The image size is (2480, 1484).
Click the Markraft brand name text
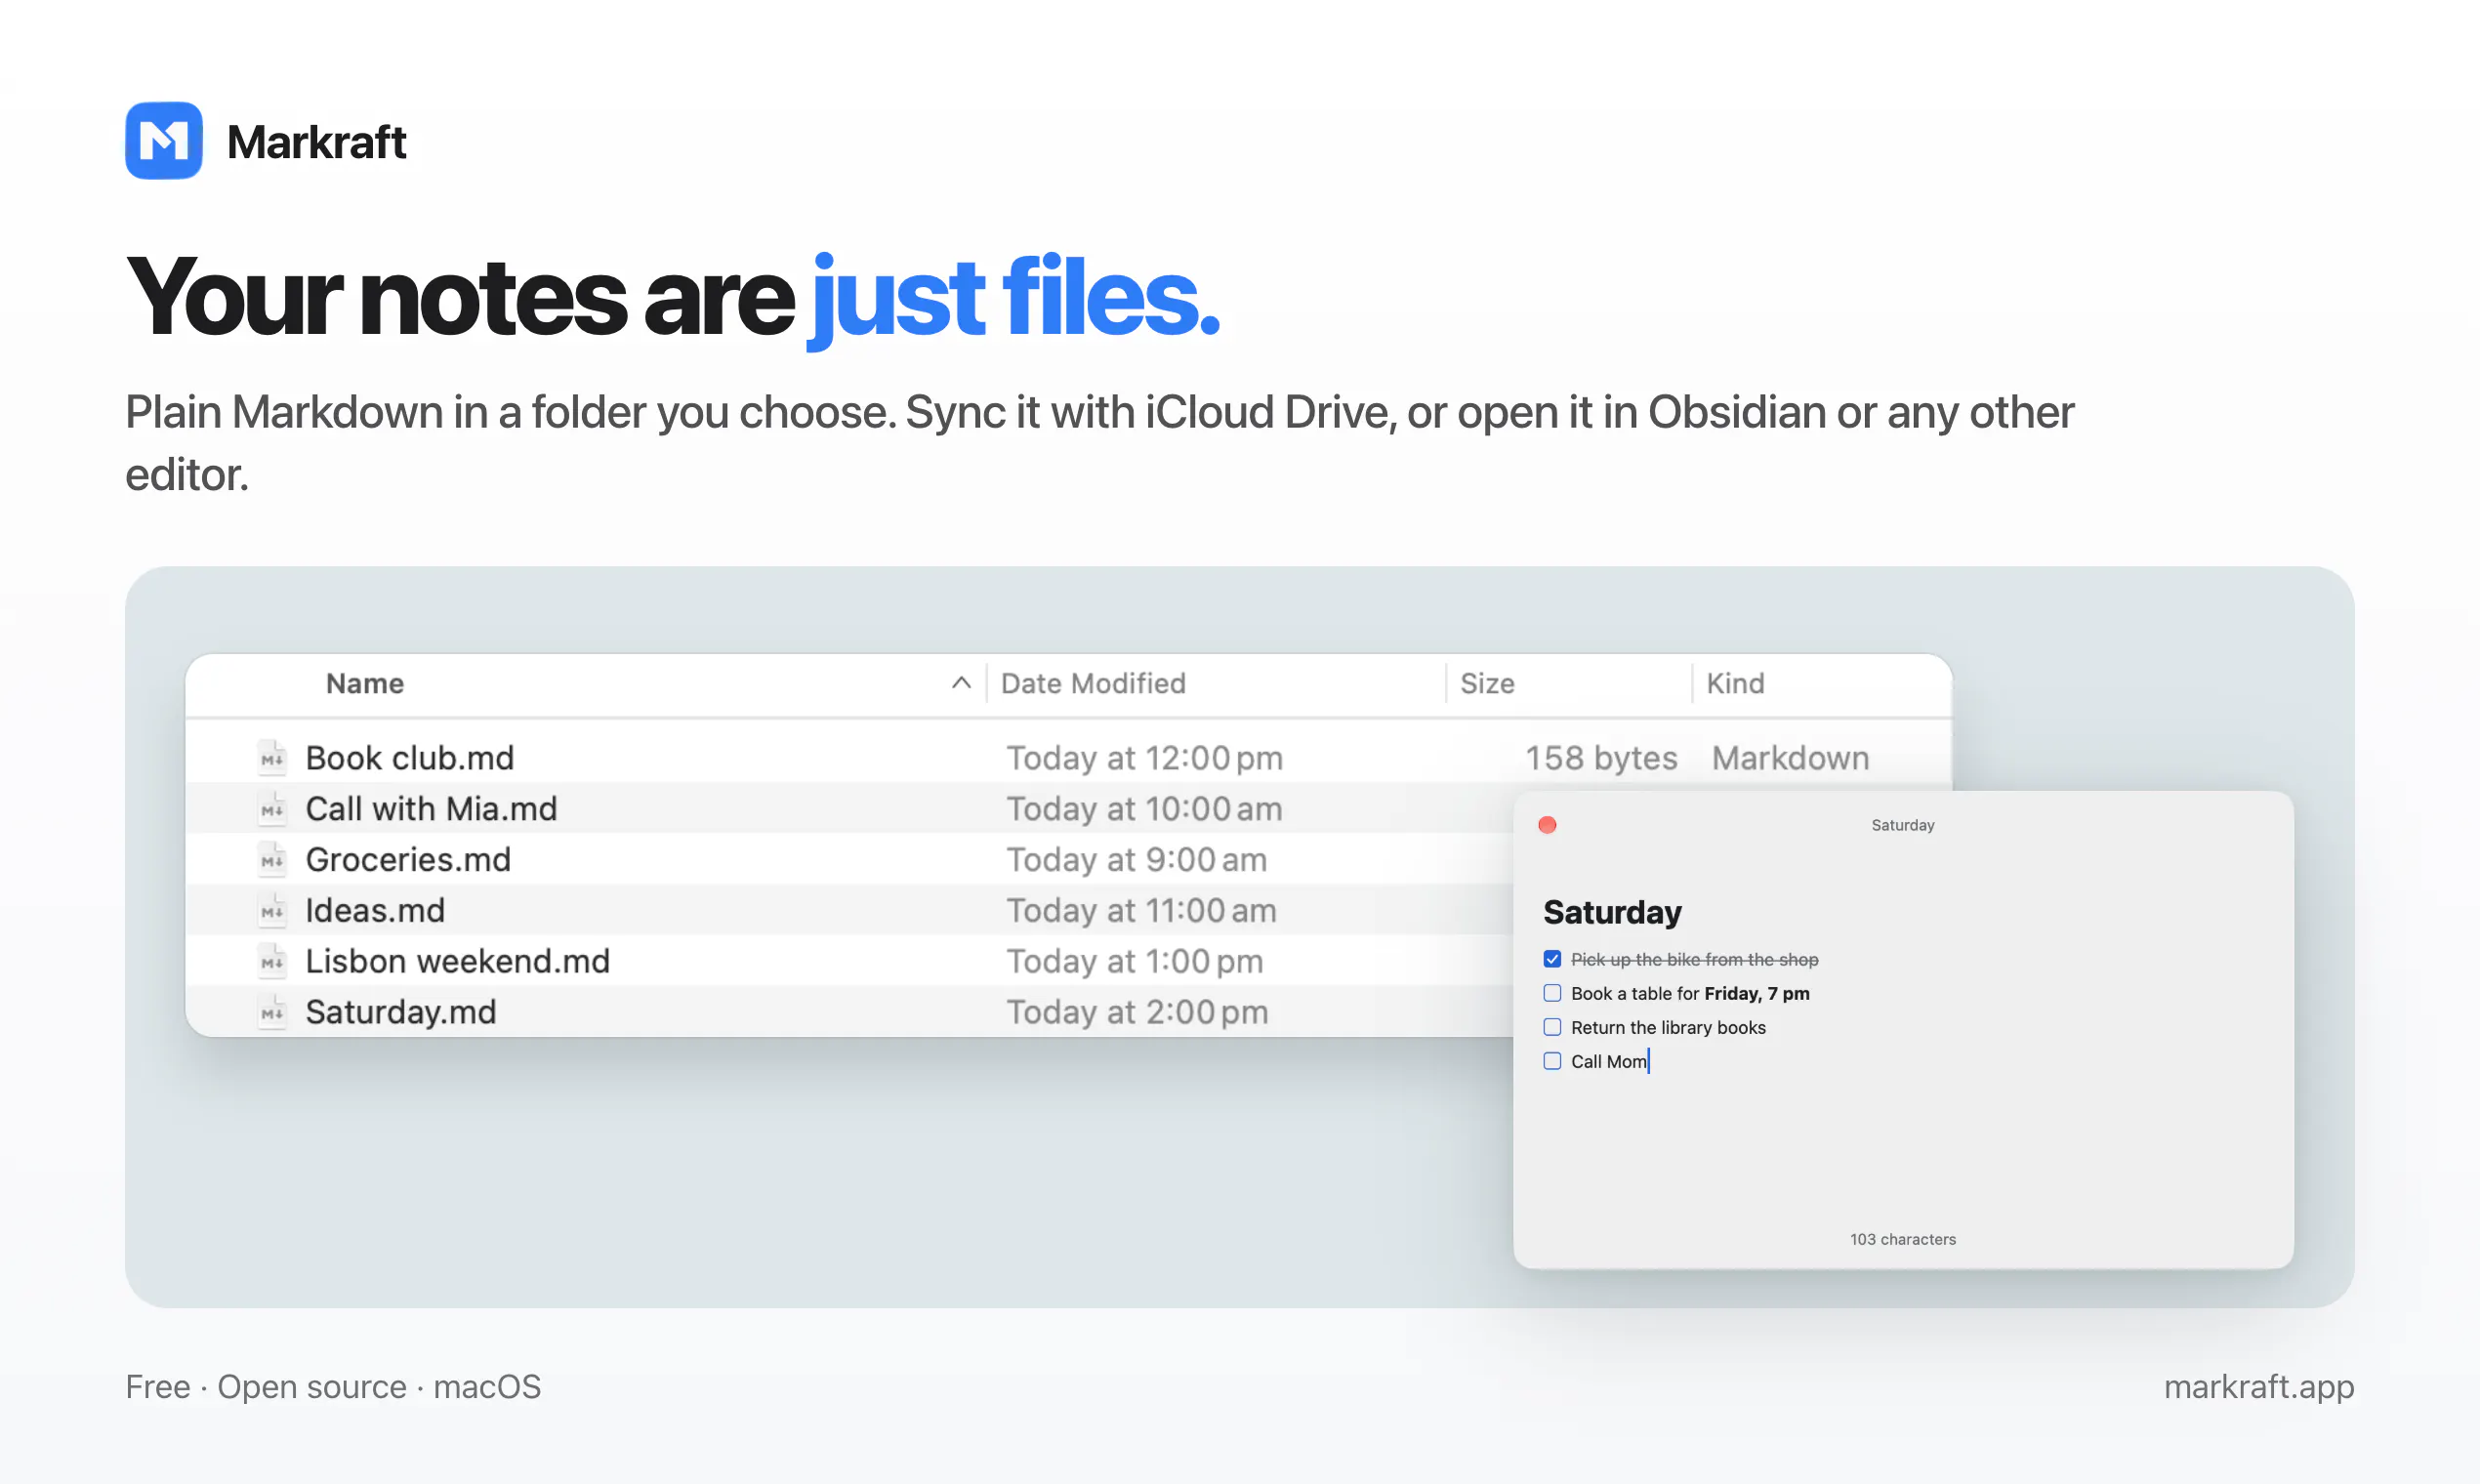click(x=316, y=142)
